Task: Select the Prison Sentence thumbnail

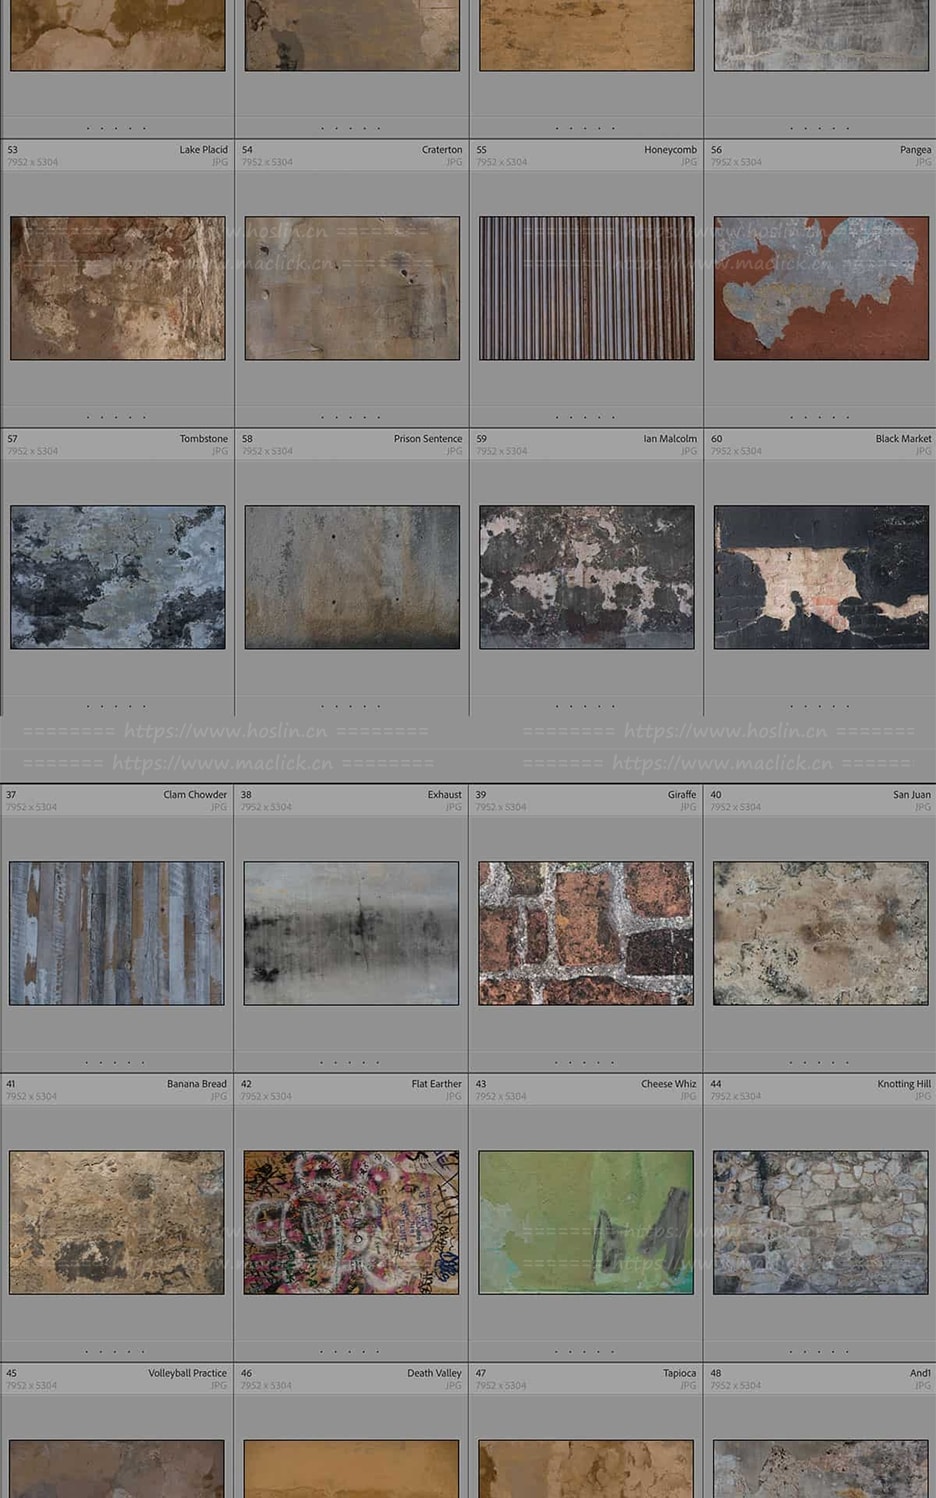Action: coord(352,577)
